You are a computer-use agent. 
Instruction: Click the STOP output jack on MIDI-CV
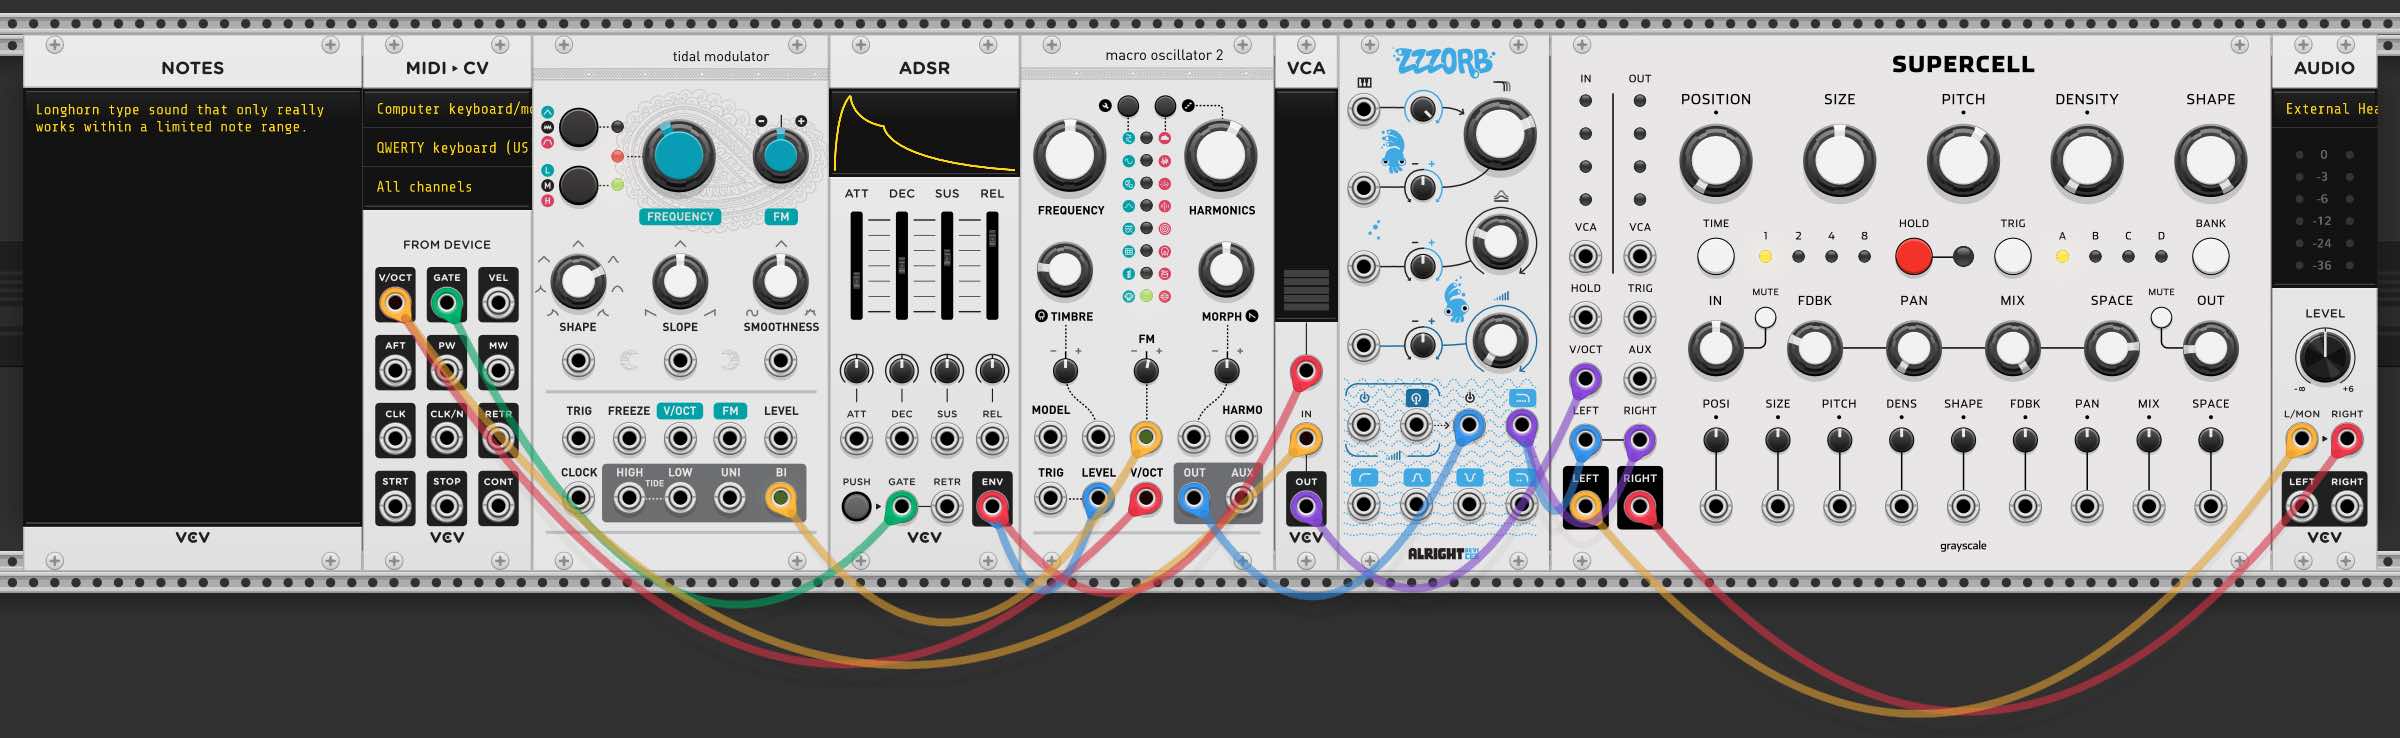[x=447, y=507]
